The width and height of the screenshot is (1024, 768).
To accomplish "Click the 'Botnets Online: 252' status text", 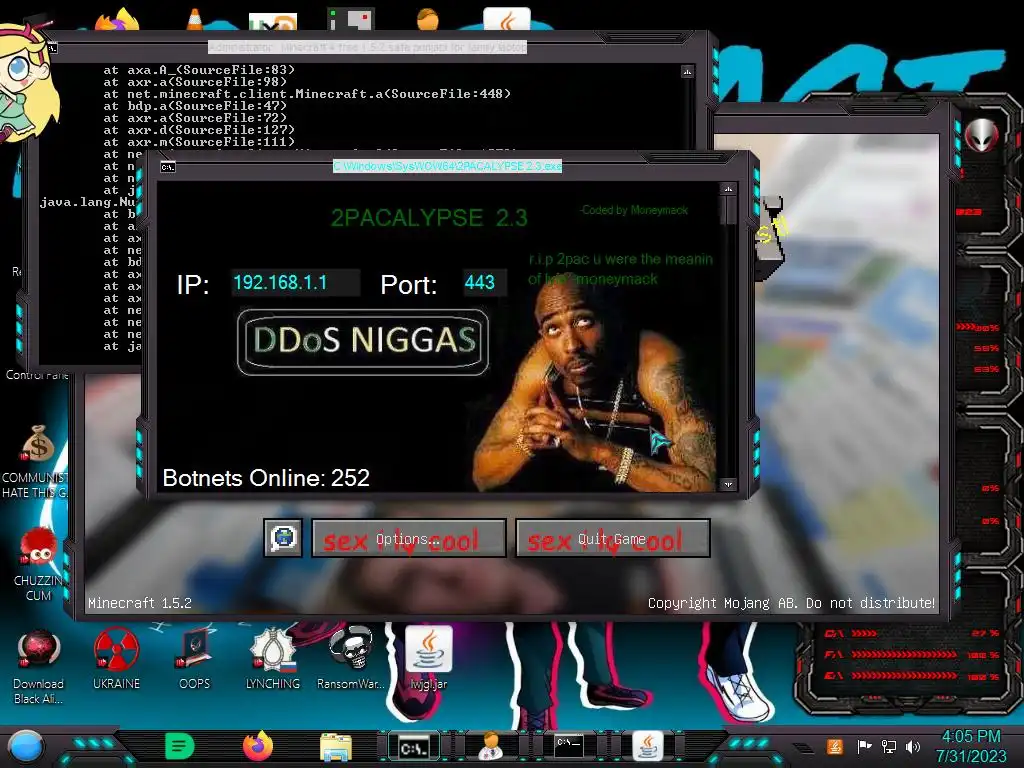I will (266, 478).
